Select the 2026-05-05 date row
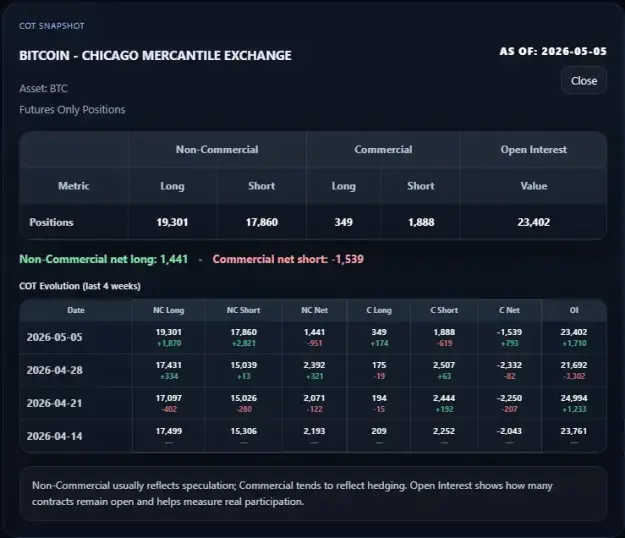This screenshot has width=625, height=538. click(313, 338)
